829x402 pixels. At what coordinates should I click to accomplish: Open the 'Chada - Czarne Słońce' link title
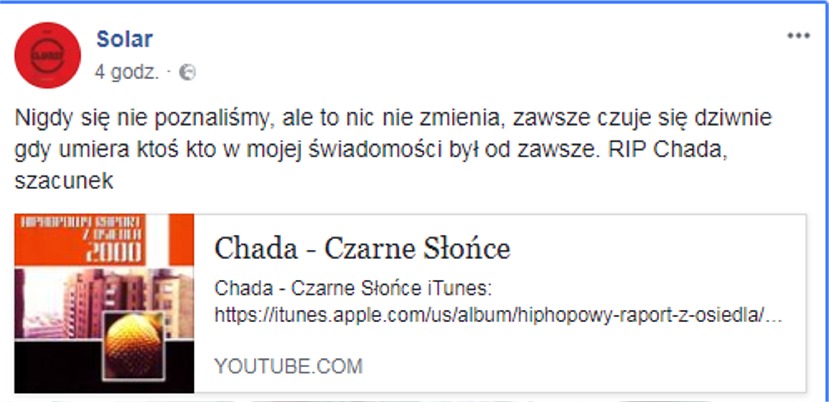tap(362, 249)
